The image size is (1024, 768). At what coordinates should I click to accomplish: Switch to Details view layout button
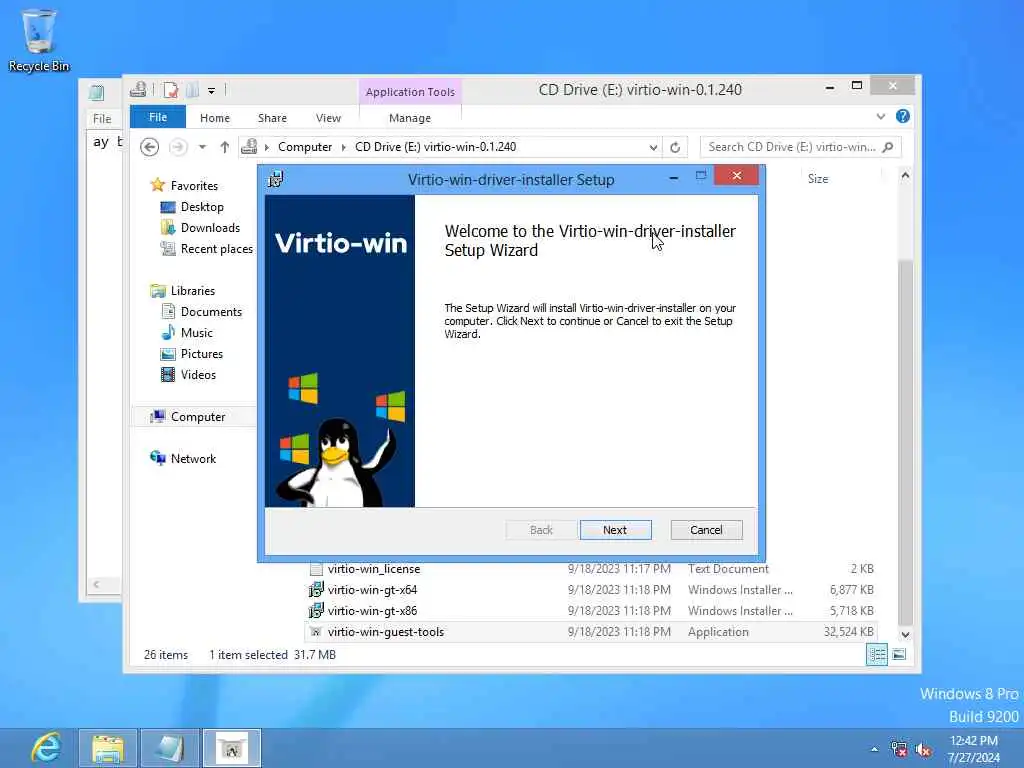coord(876,654)
